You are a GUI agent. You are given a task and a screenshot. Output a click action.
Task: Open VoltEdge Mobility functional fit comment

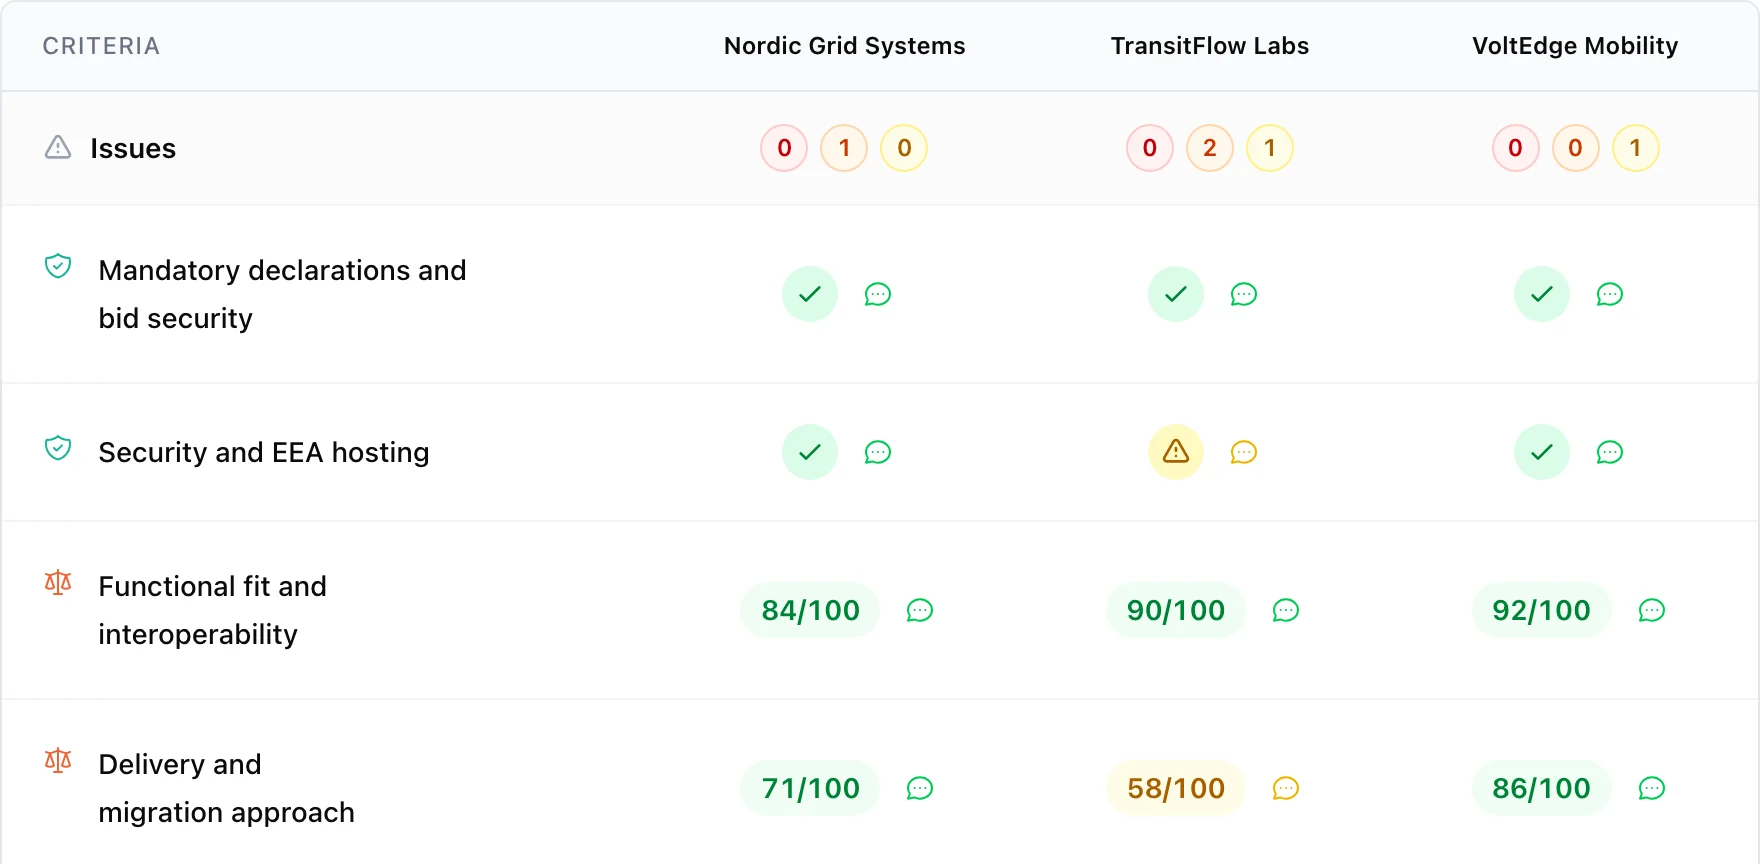tap(1652, 610)
